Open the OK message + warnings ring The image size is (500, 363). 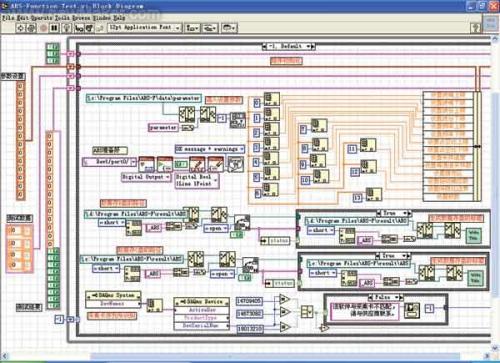(210, 149)
